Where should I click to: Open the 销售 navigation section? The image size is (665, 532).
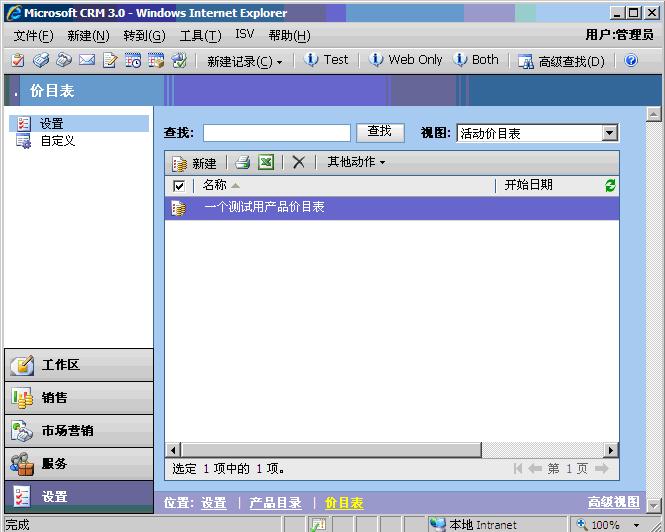coord(79,398)
